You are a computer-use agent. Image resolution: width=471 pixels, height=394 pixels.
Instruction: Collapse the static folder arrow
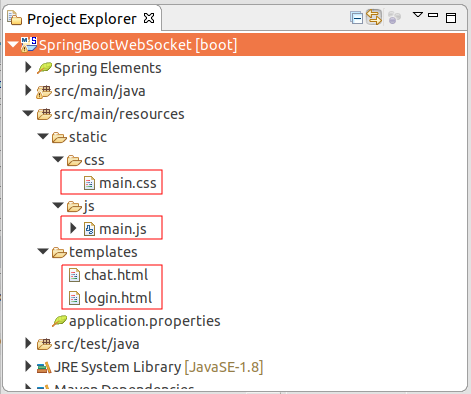(43, 136)
